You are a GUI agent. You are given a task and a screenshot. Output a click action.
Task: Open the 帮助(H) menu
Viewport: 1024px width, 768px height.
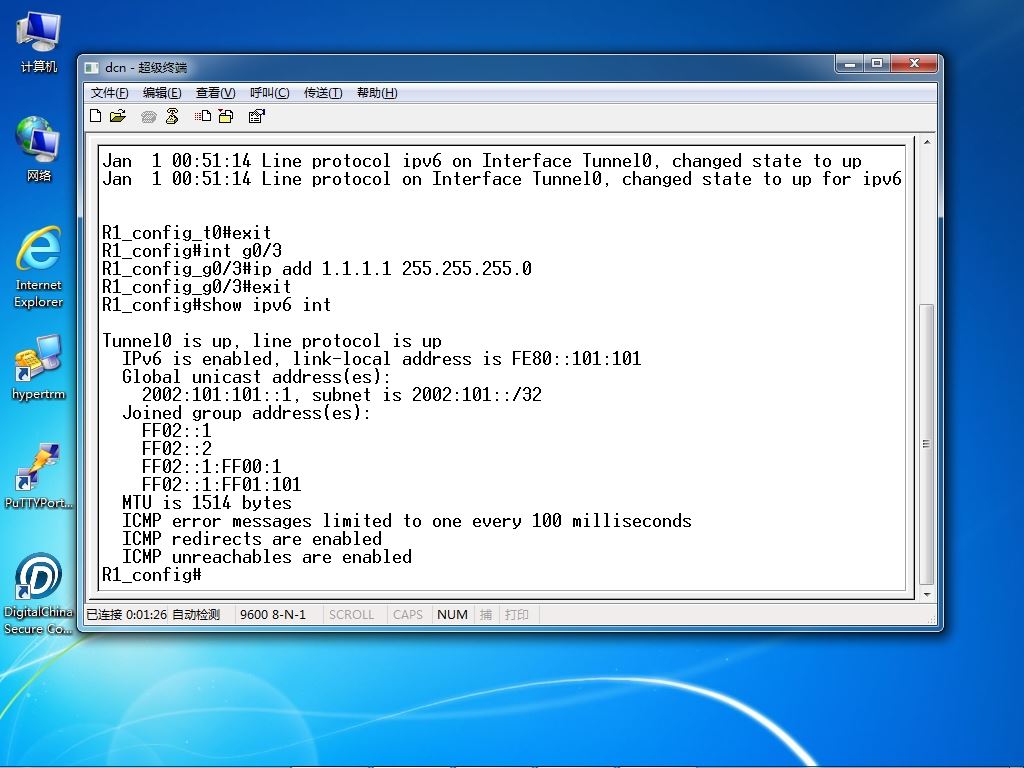377,93
